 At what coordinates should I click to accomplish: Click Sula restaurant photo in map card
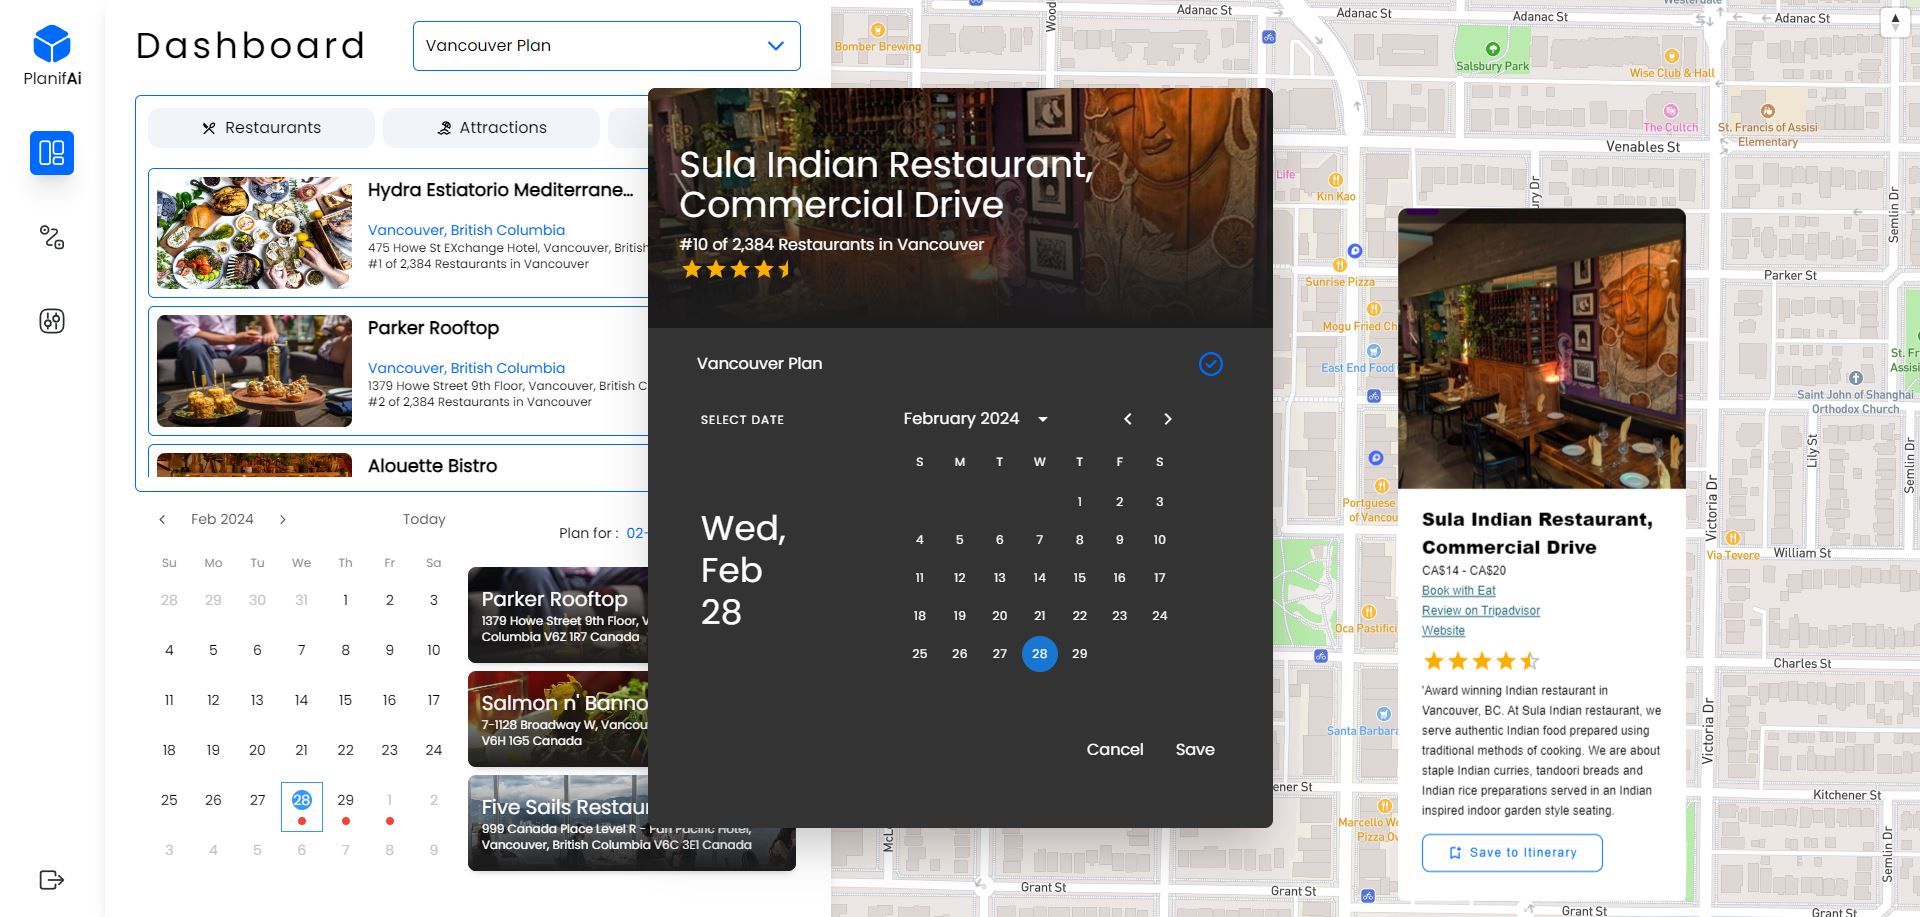[1542, 349]
